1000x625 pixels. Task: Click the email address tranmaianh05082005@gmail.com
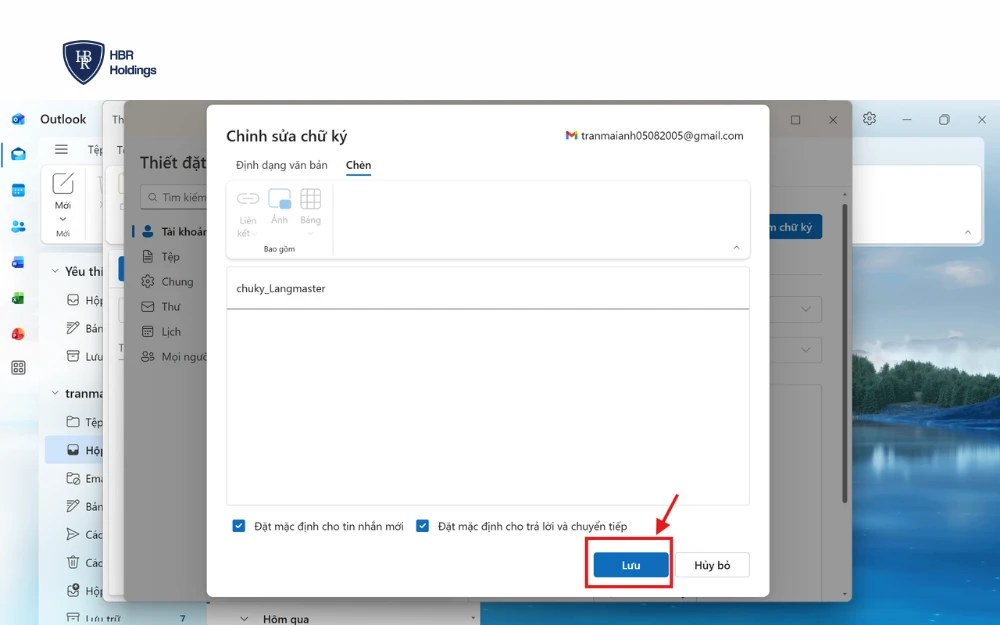point(662,135)
